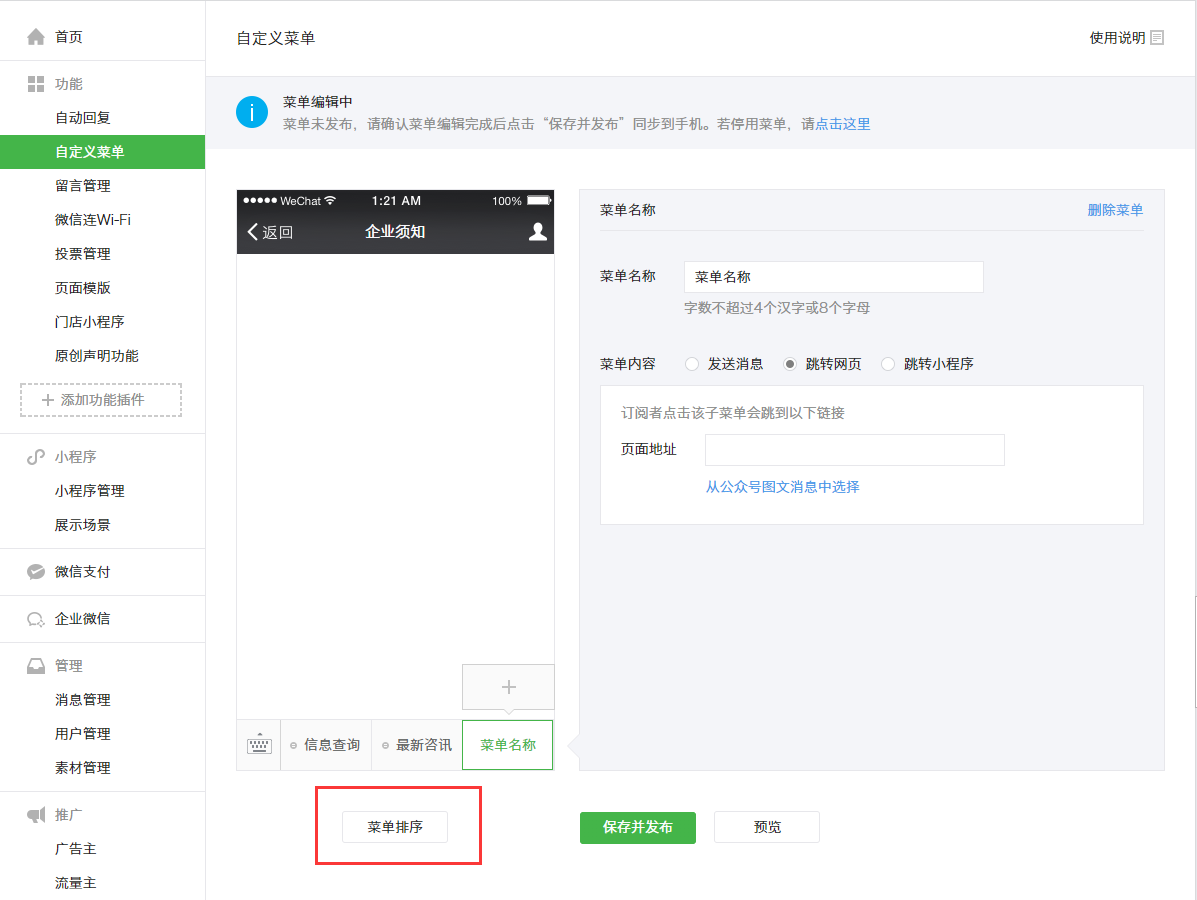This screenshot has height=900, width=1197.
Task: Click the 功能 section header
Action: (69, 84)
